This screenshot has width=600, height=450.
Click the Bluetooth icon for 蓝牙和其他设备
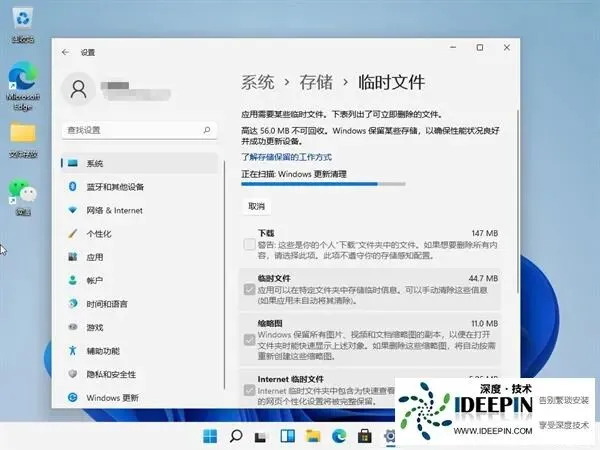pyautogui.click(x=73, y=186)
